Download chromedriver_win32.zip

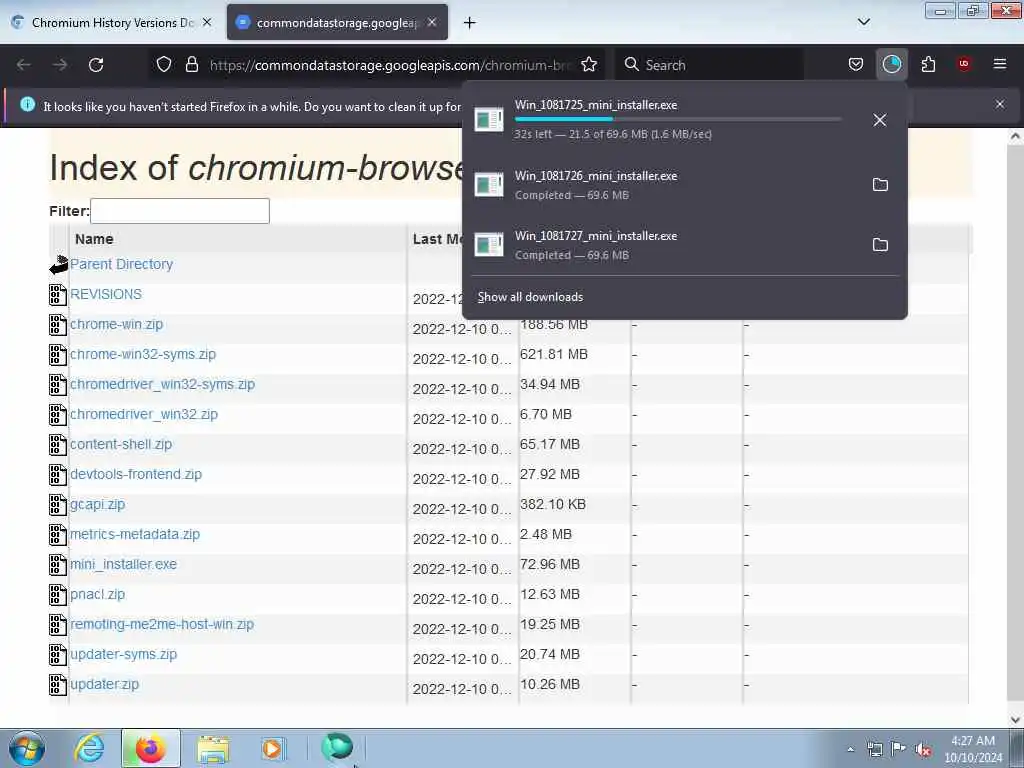click(144, 414)
